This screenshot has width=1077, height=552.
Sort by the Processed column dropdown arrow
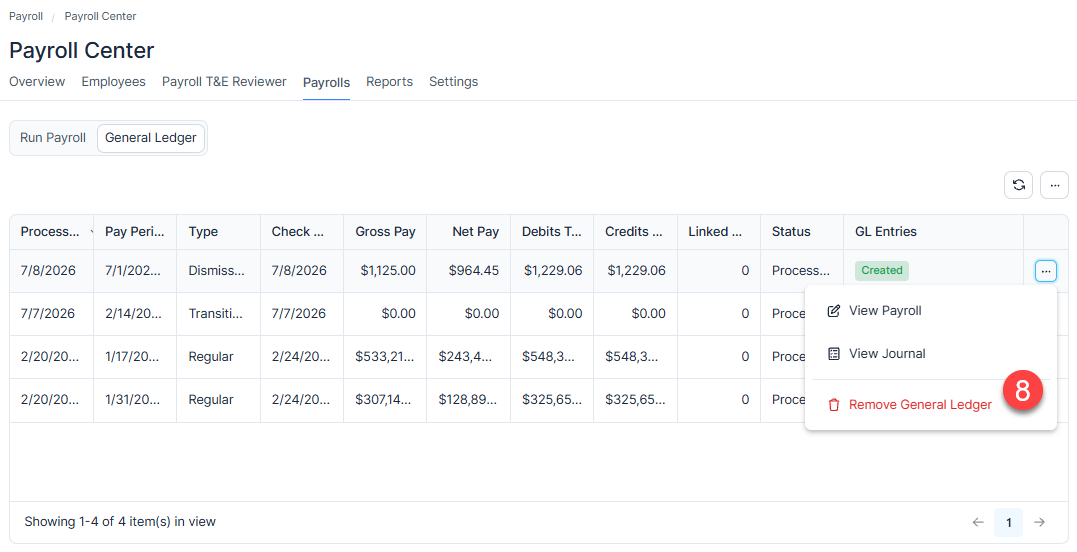[x=91, y=233]
